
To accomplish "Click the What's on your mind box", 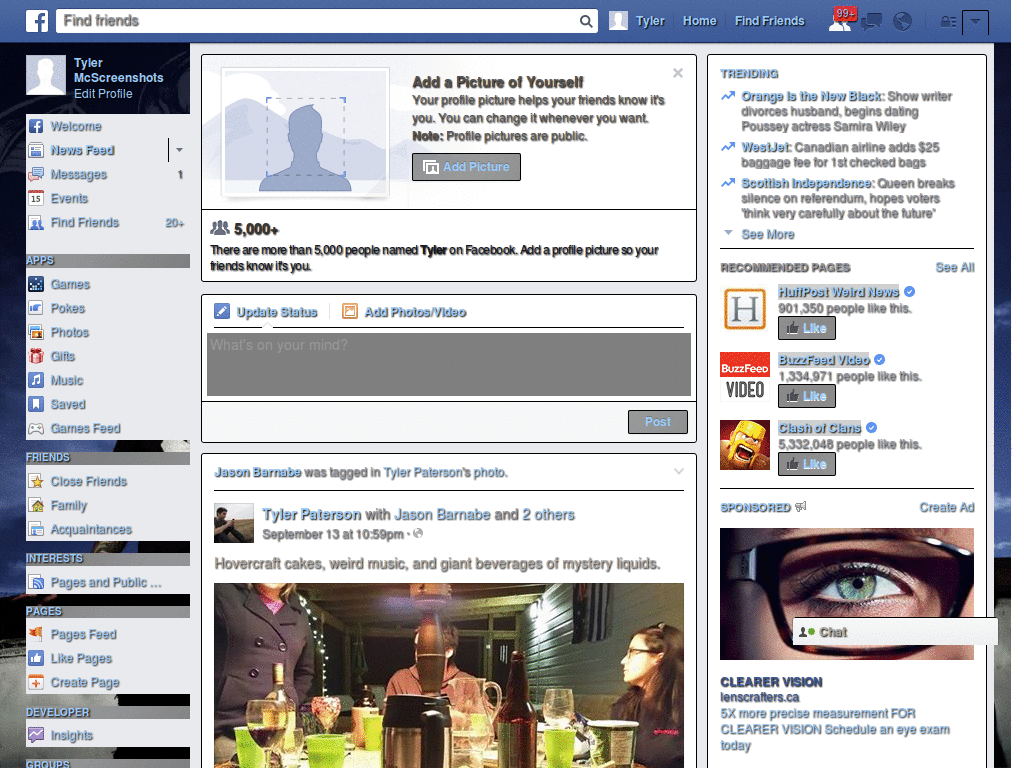I will coord(449,364).
